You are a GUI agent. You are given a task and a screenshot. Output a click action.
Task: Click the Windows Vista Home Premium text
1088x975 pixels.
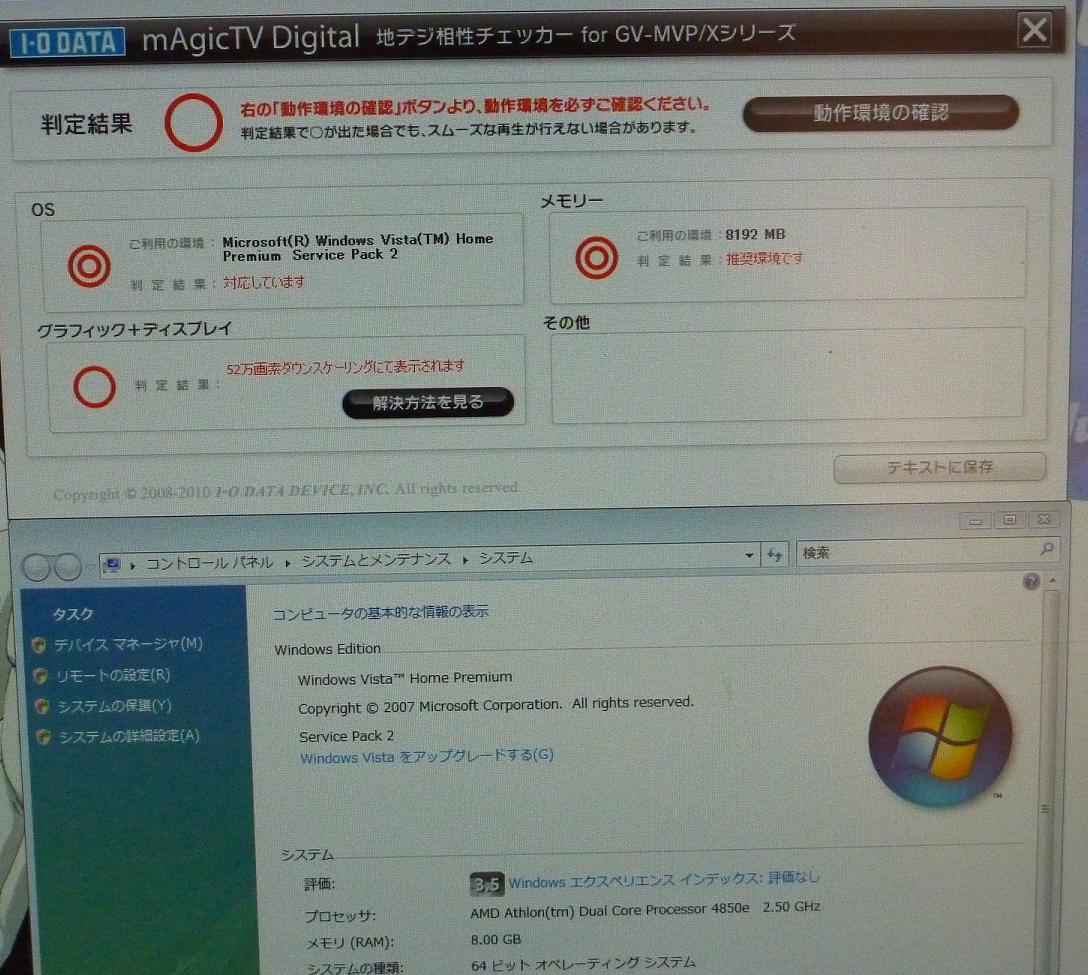[x=405, y=679]
